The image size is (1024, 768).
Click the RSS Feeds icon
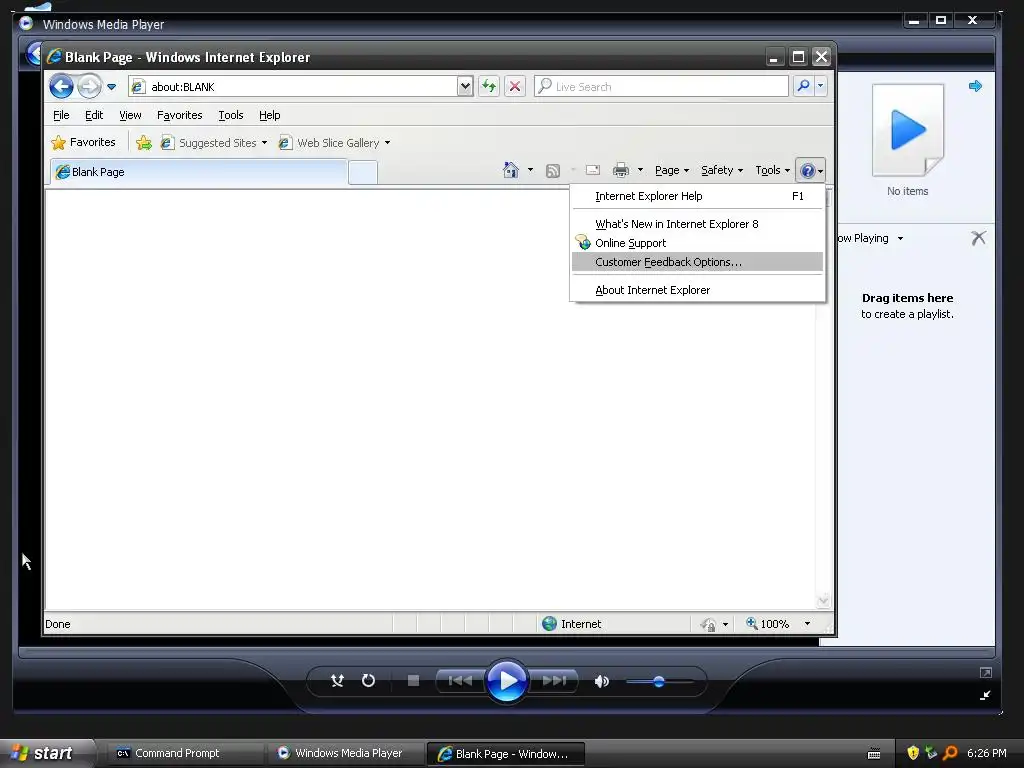[552, 170]
